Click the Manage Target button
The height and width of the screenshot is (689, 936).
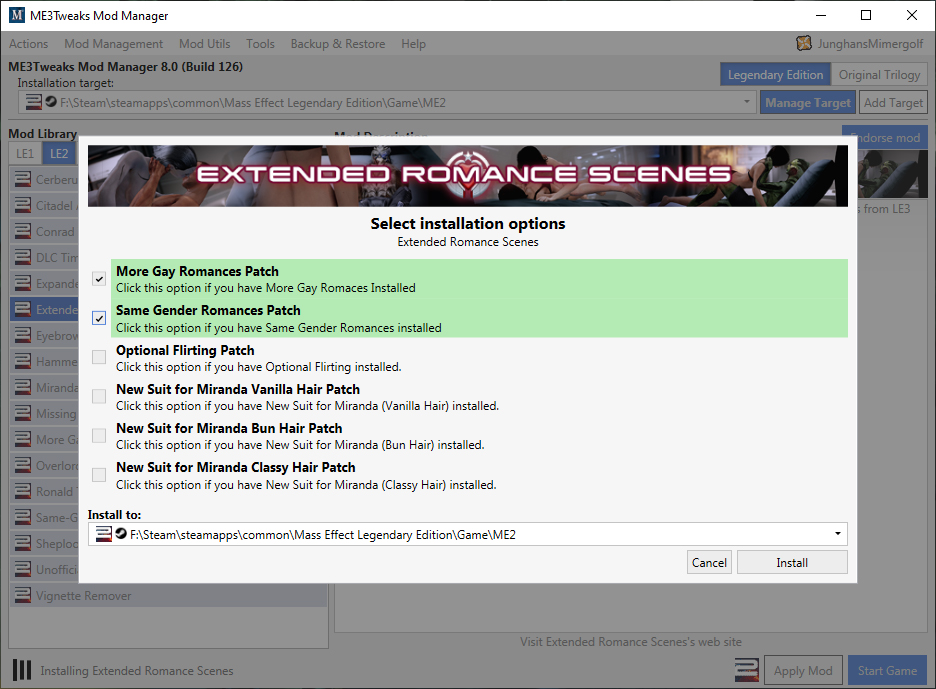[x=808, y=103]
